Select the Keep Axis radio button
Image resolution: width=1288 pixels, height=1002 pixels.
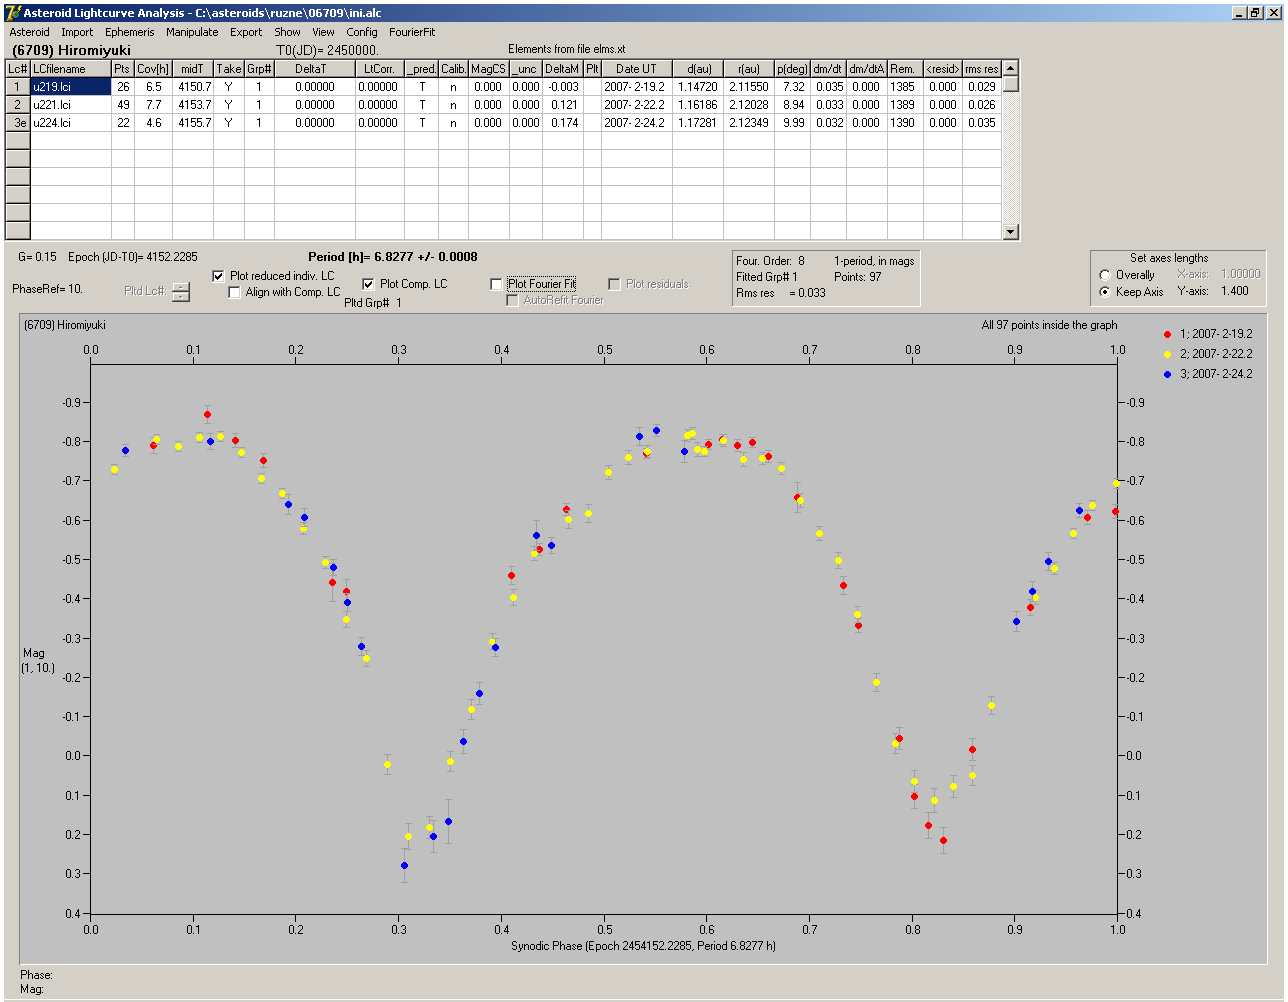point(1105,292)
